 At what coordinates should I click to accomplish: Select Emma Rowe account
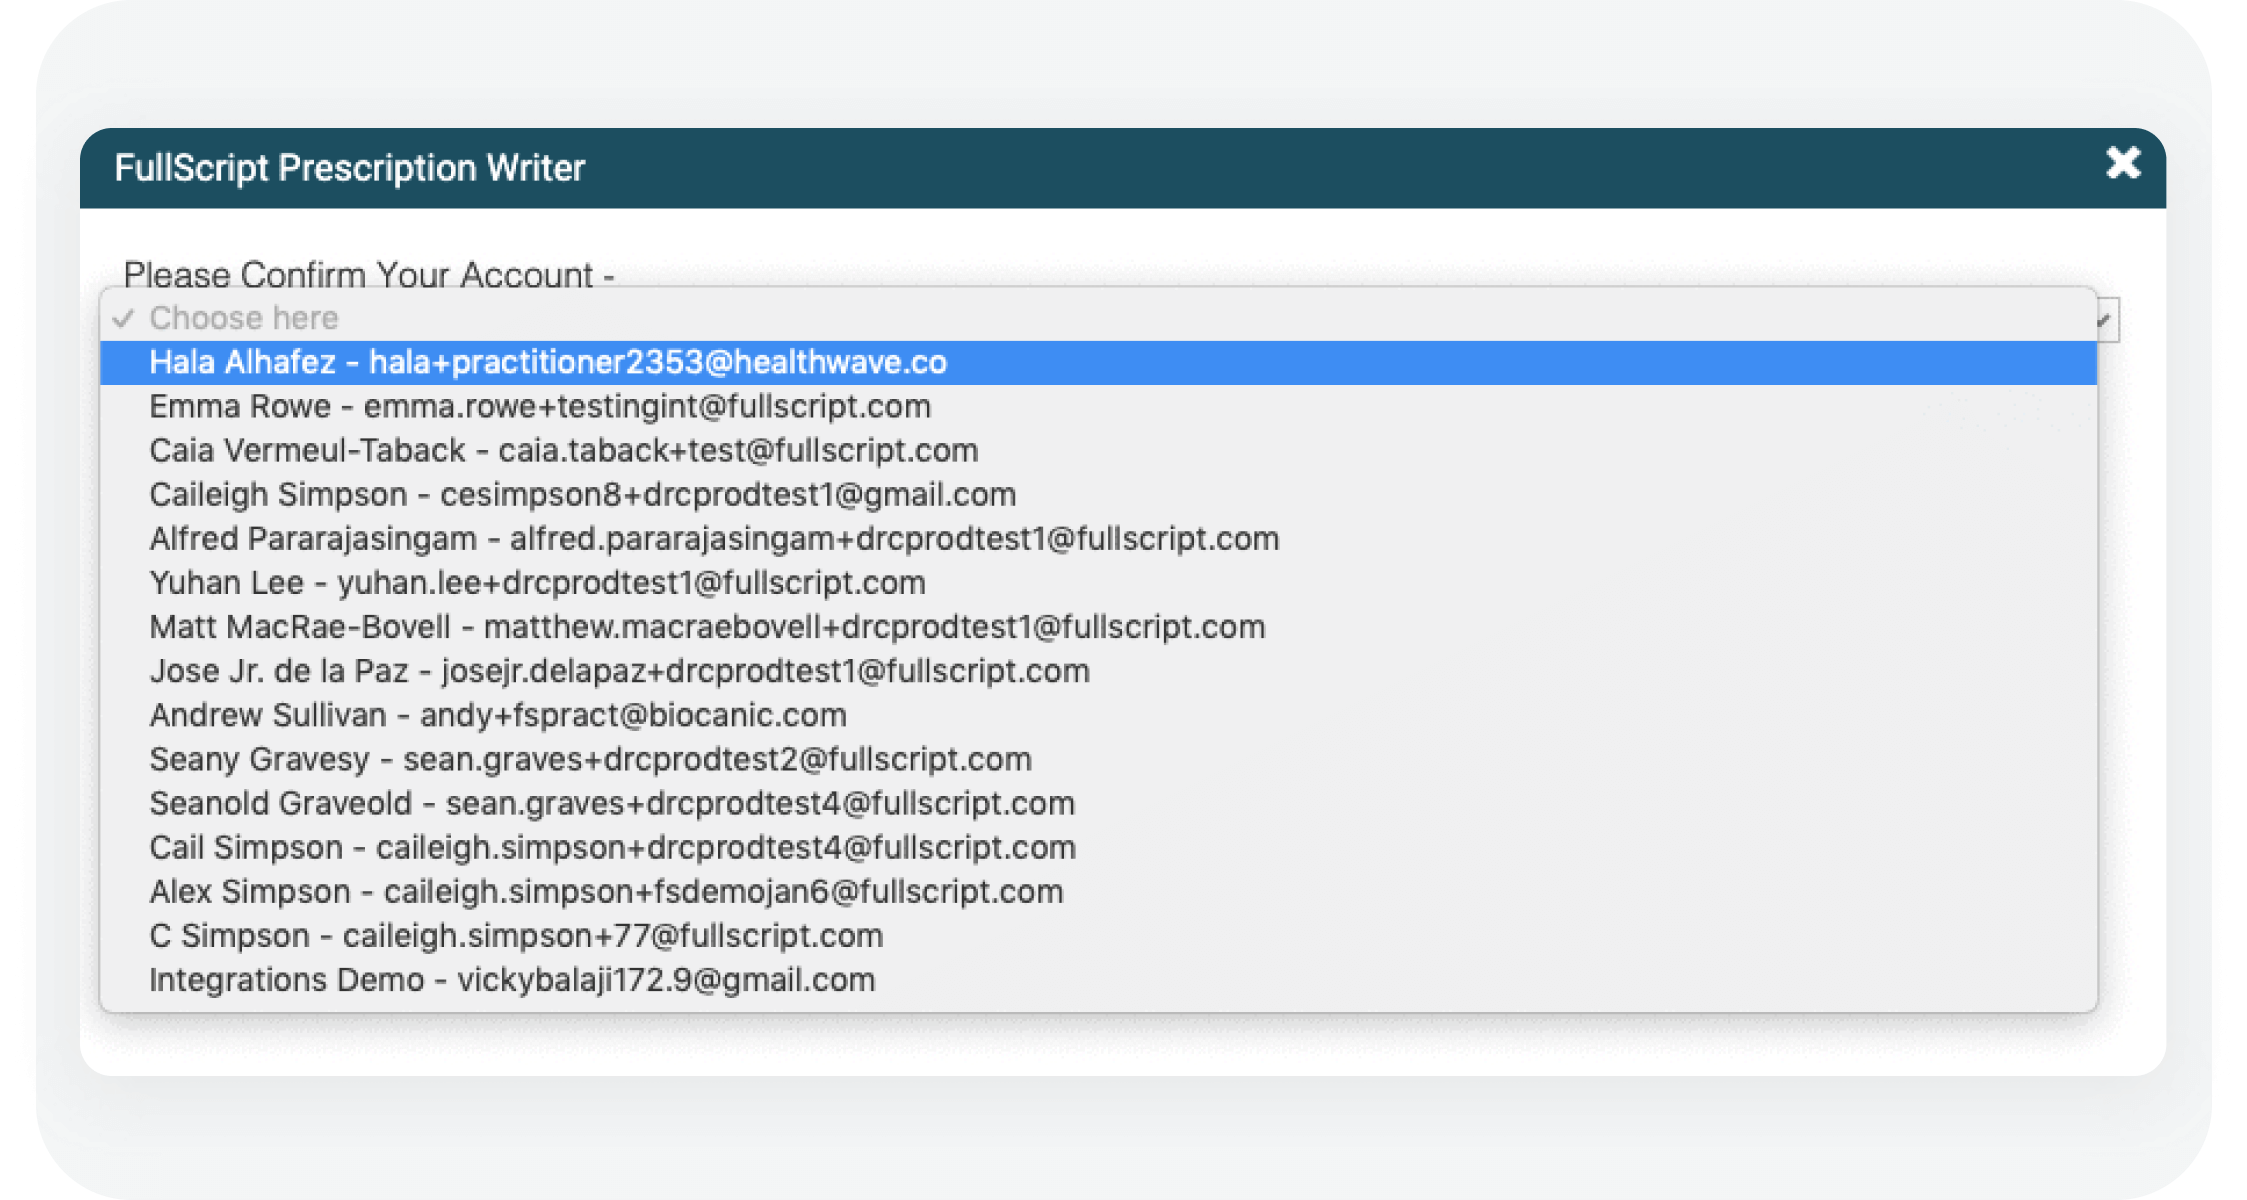point(1098,406)
